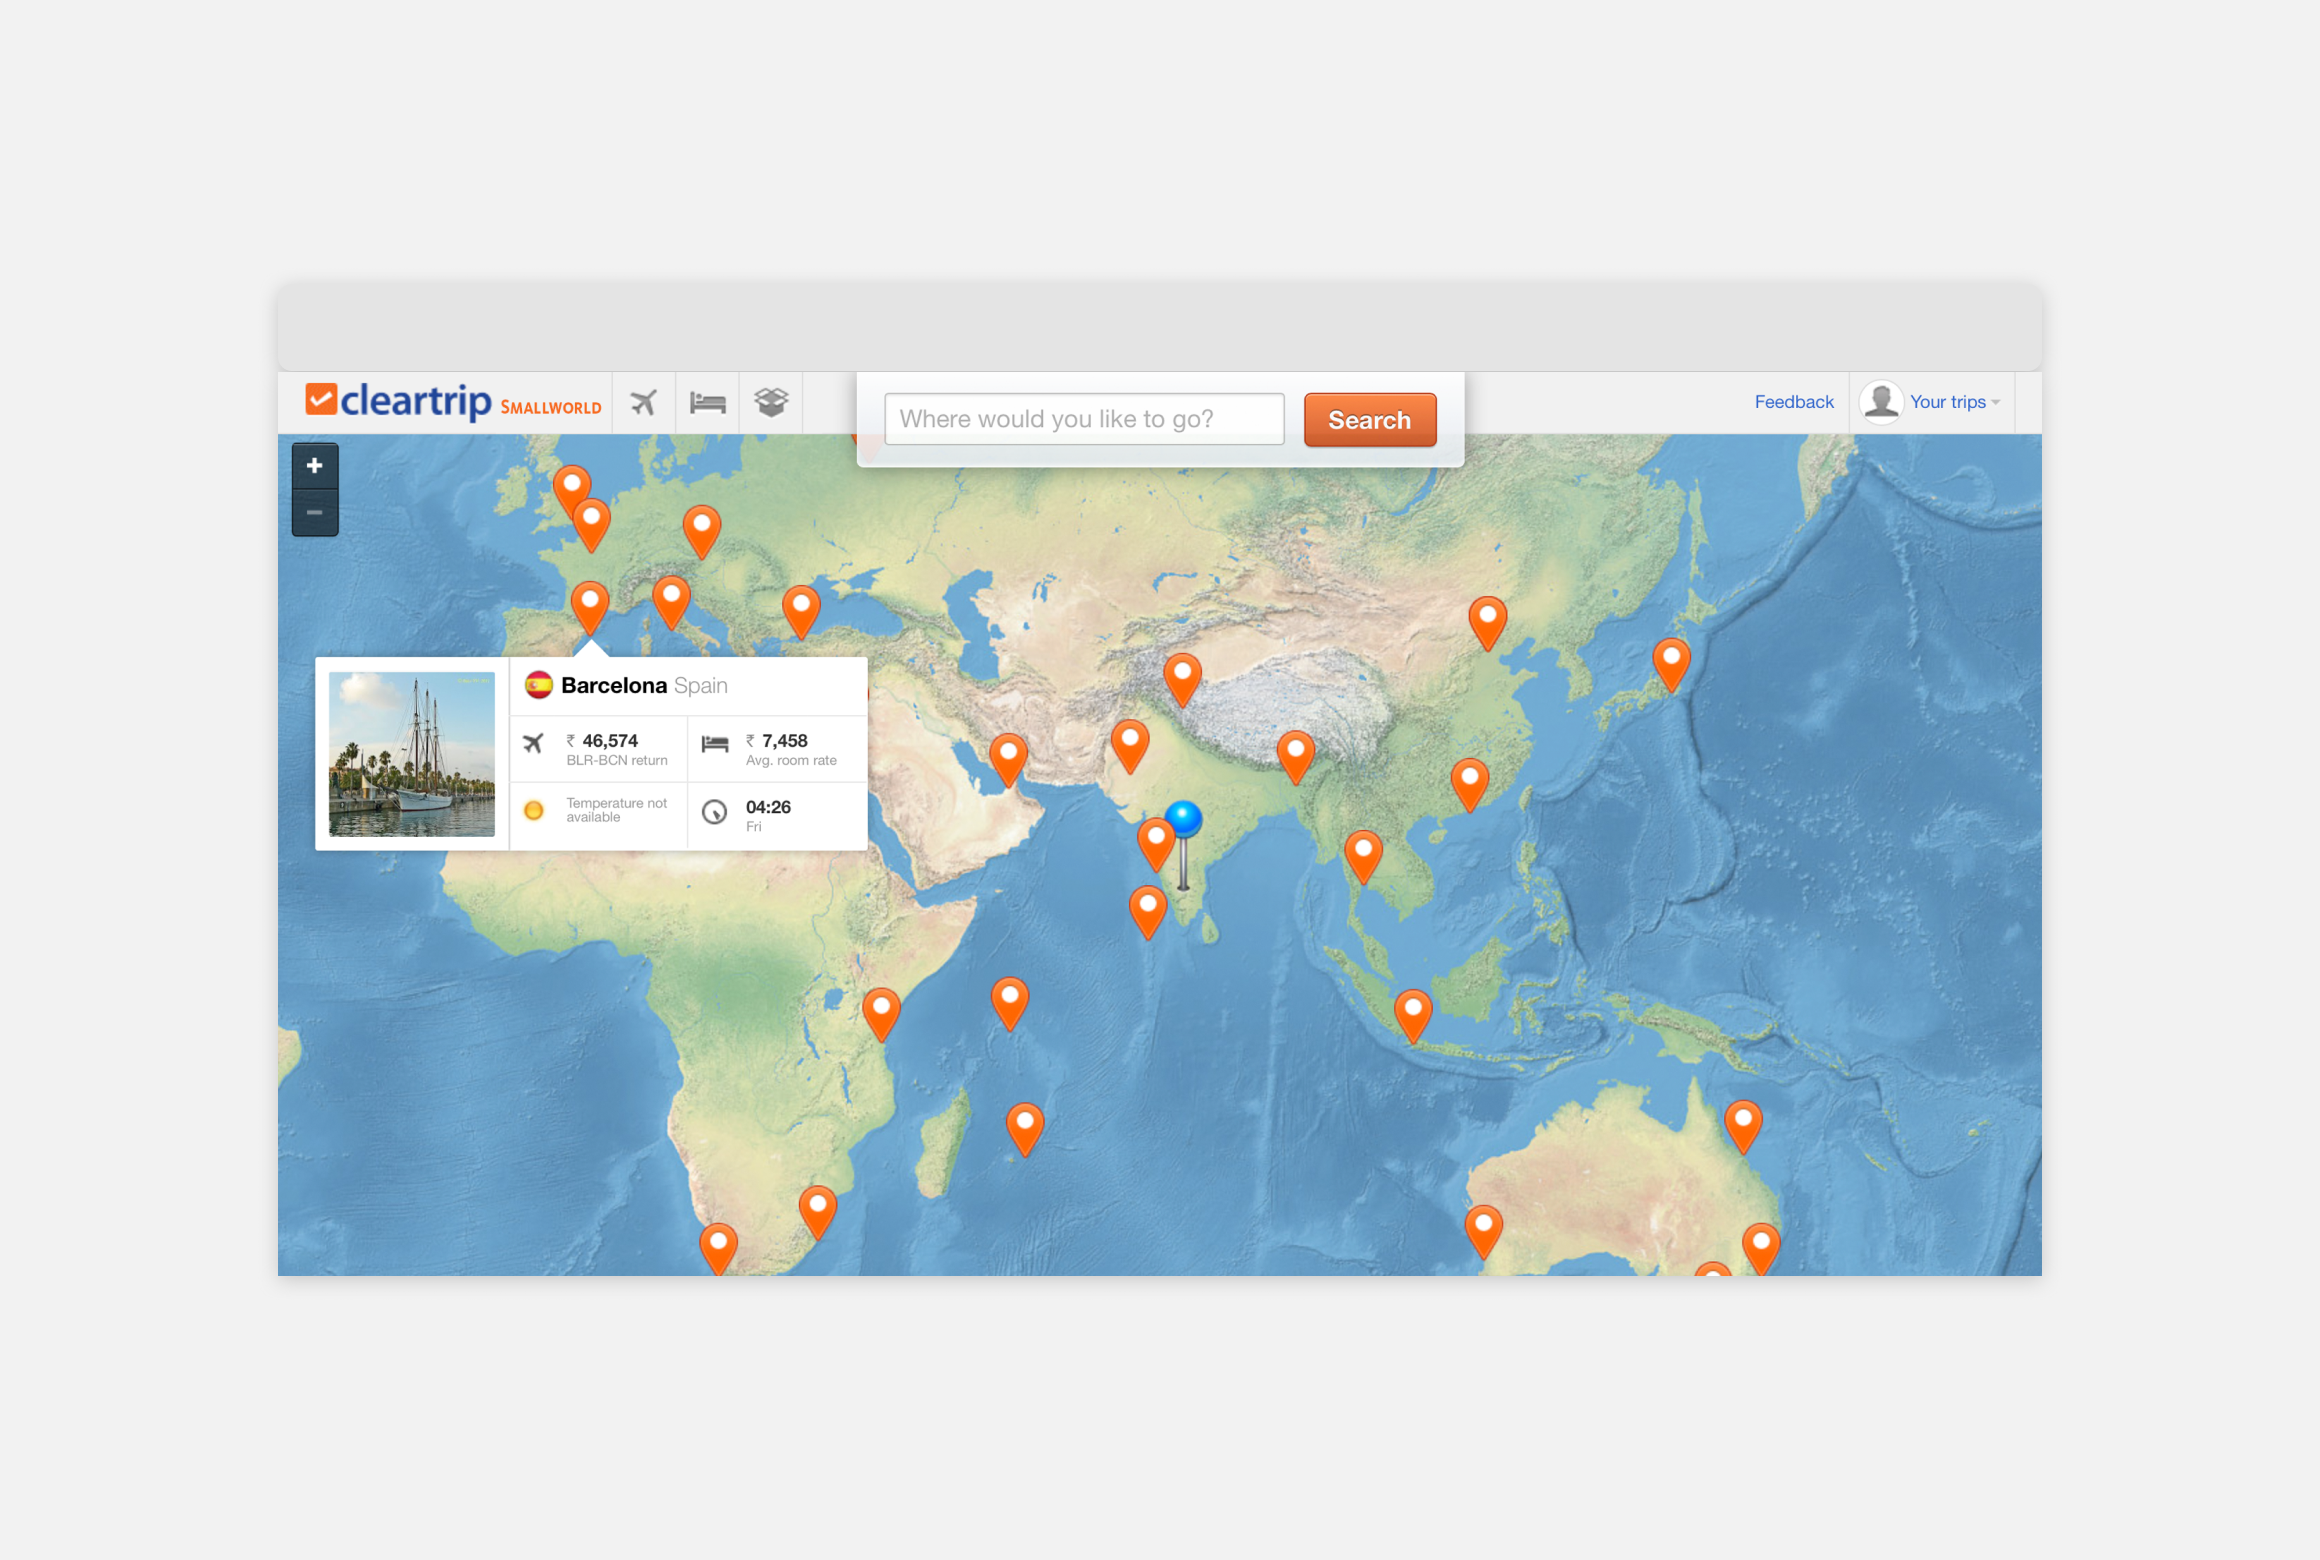The width and height of the screenshot is (2320, 1560).
Task: Focus the 'Where would you like to go?' field
Action: pyautogui.click(x=1084, y=419)
